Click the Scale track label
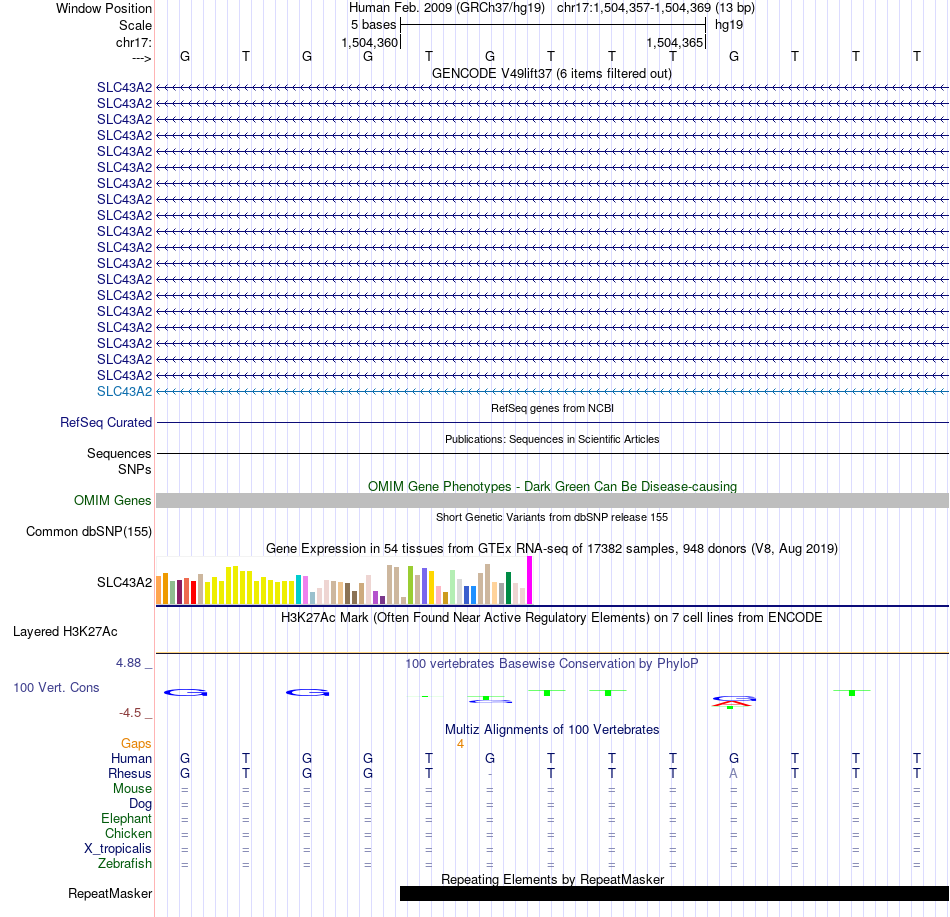 [135, 25]
